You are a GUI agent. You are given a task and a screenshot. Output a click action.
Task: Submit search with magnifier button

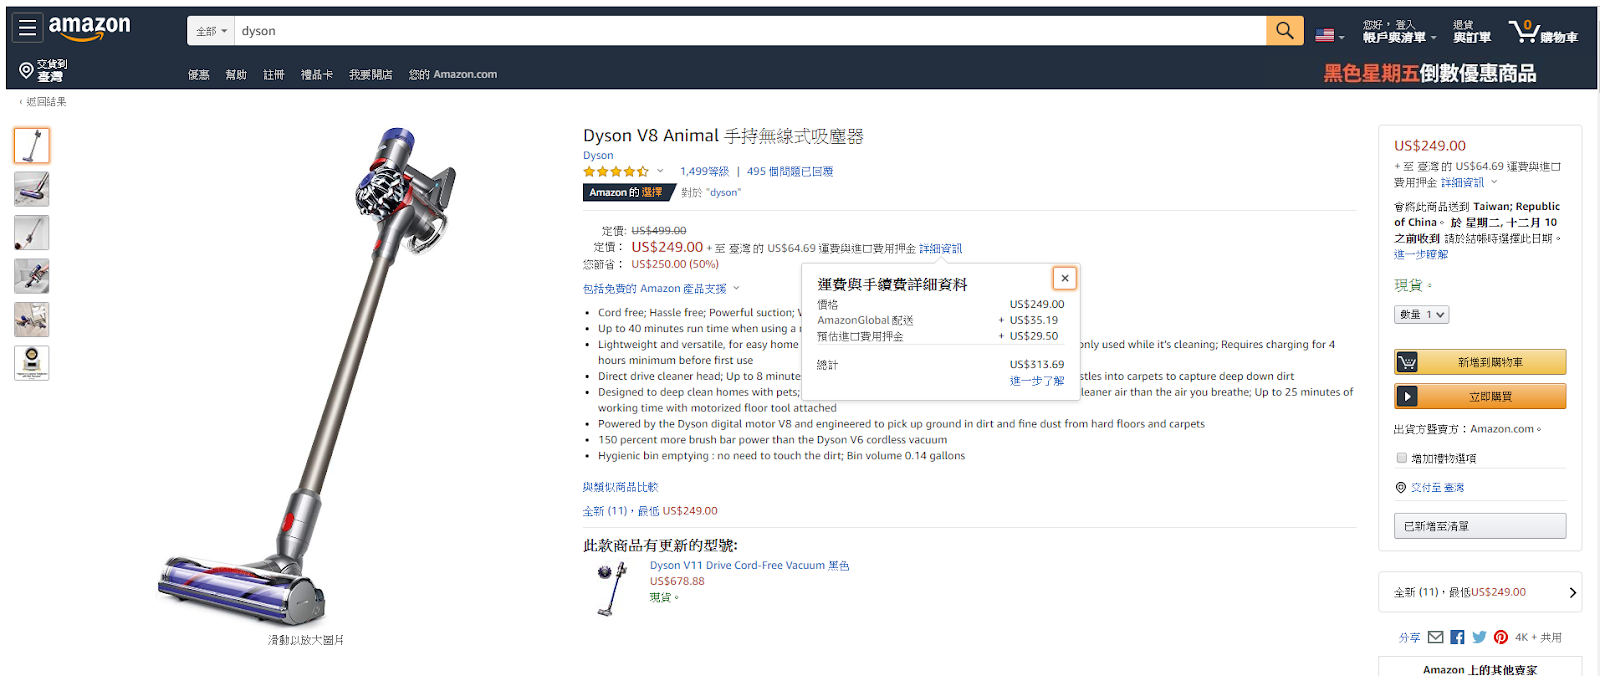click(x=1284, y=31)
